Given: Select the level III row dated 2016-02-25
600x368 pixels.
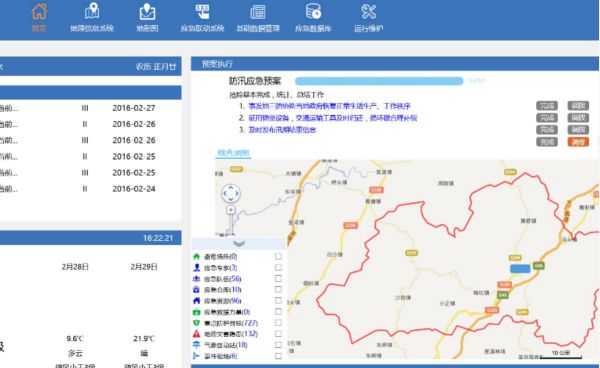Looking at the screenshot, I should click(91, 173).
